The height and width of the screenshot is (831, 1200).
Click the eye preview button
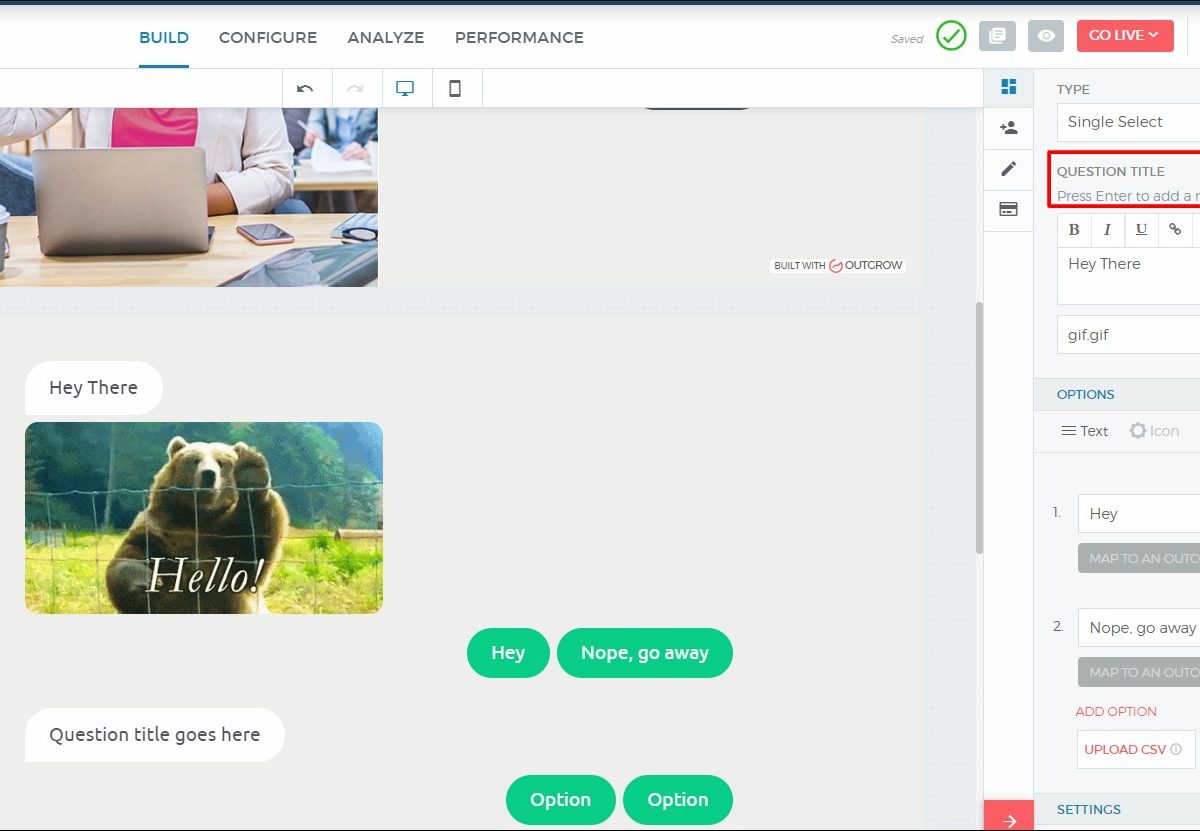[x=1046, y=36]
